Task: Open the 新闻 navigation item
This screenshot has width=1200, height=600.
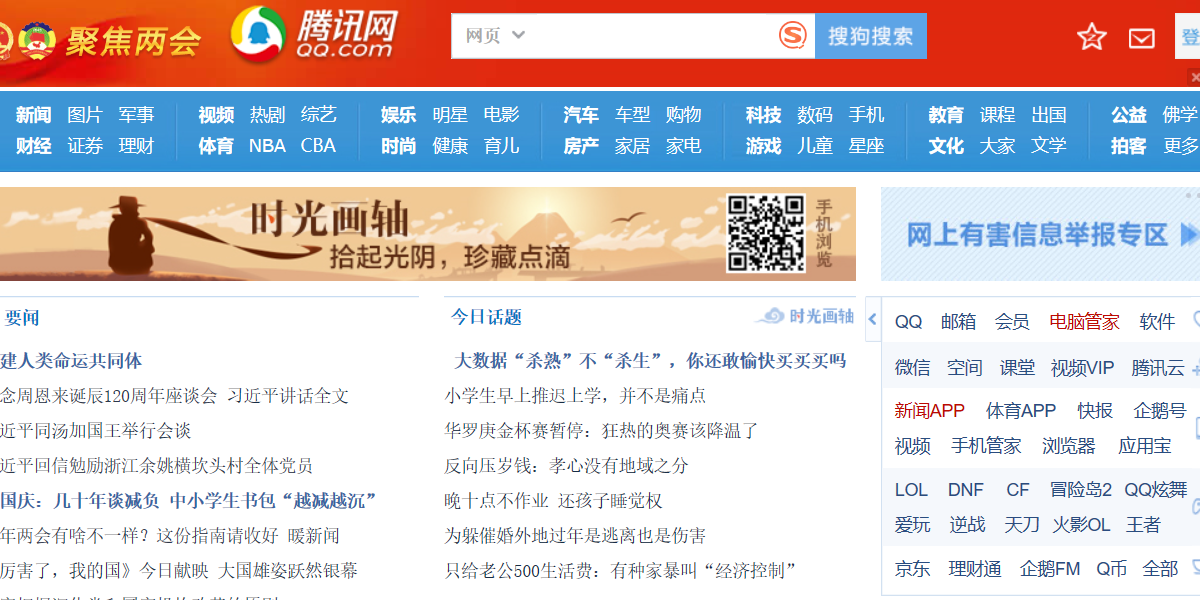Action: click(33, 115)
